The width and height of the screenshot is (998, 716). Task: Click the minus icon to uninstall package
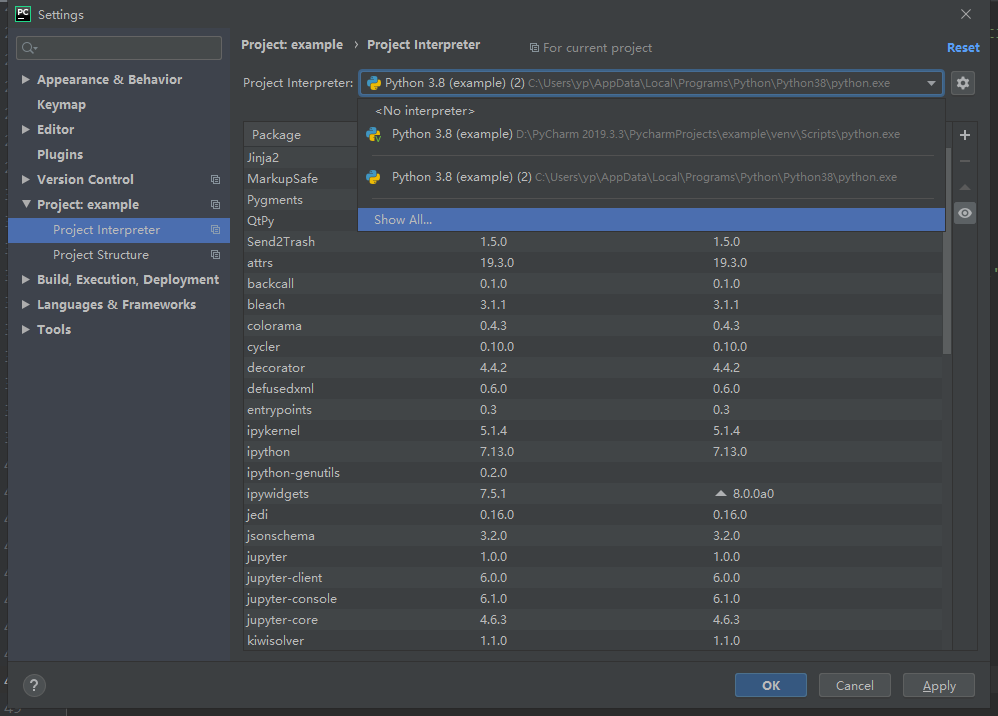tap(965, 161)
